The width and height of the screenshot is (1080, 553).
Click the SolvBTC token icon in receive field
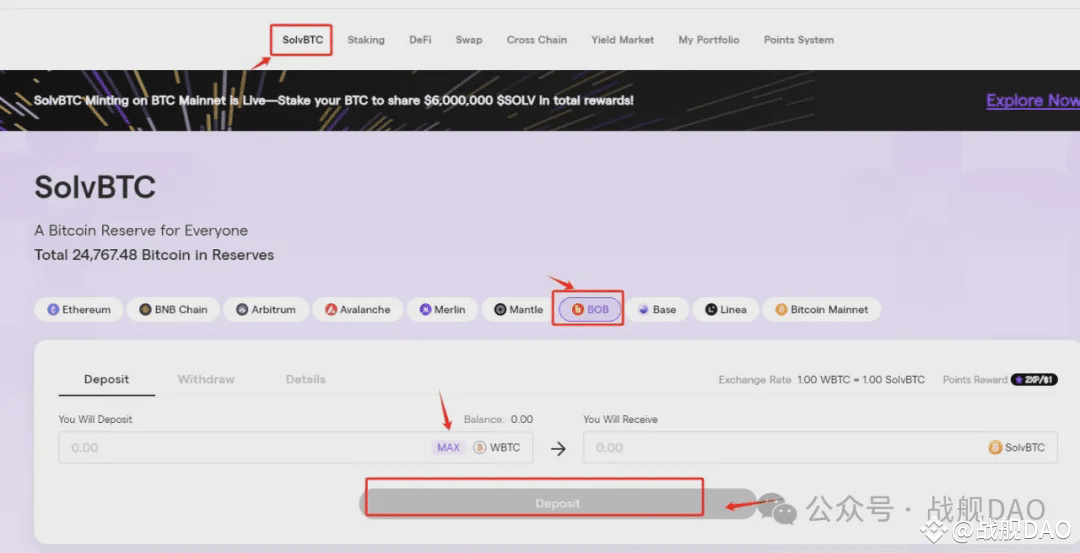coord(995,448)
